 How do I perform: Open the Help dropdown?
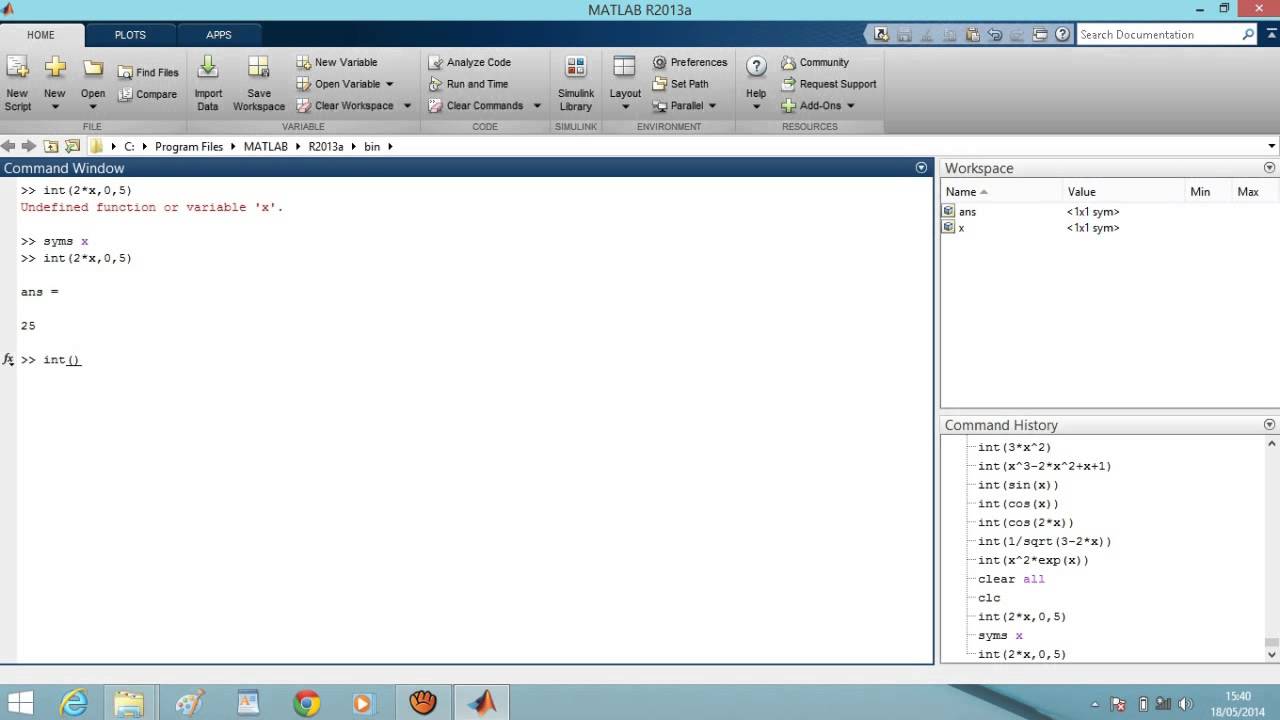point(756,84)
